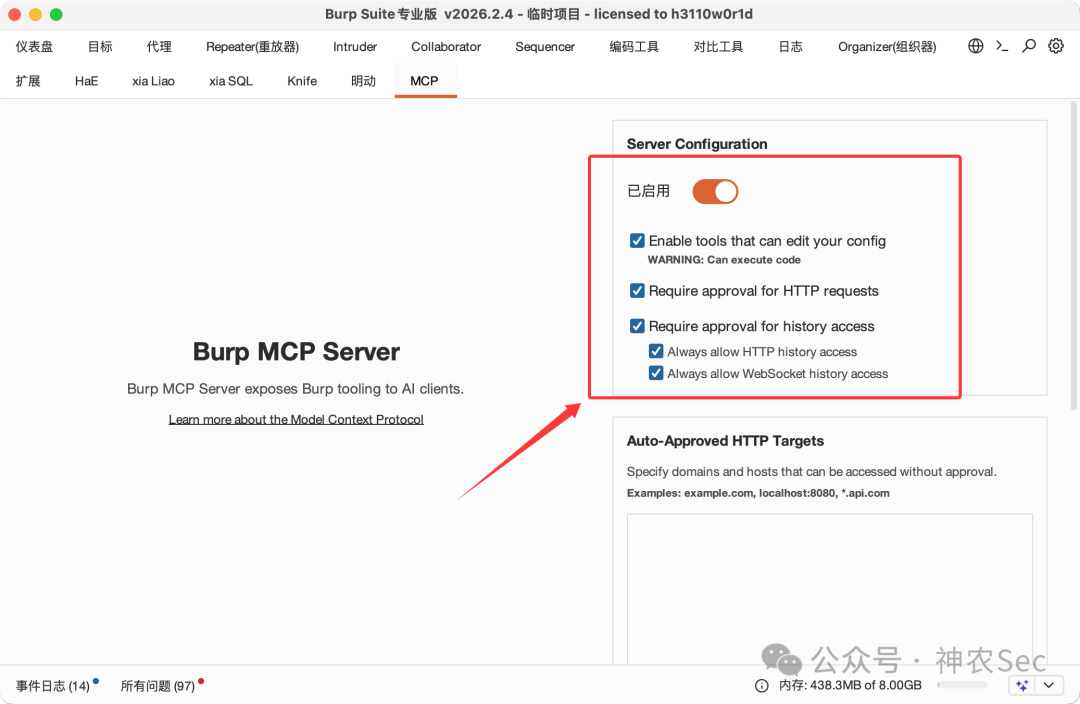The image size is (1080, 704).
Task: Switch to the 代理 tab
Action: pos(159,47)
